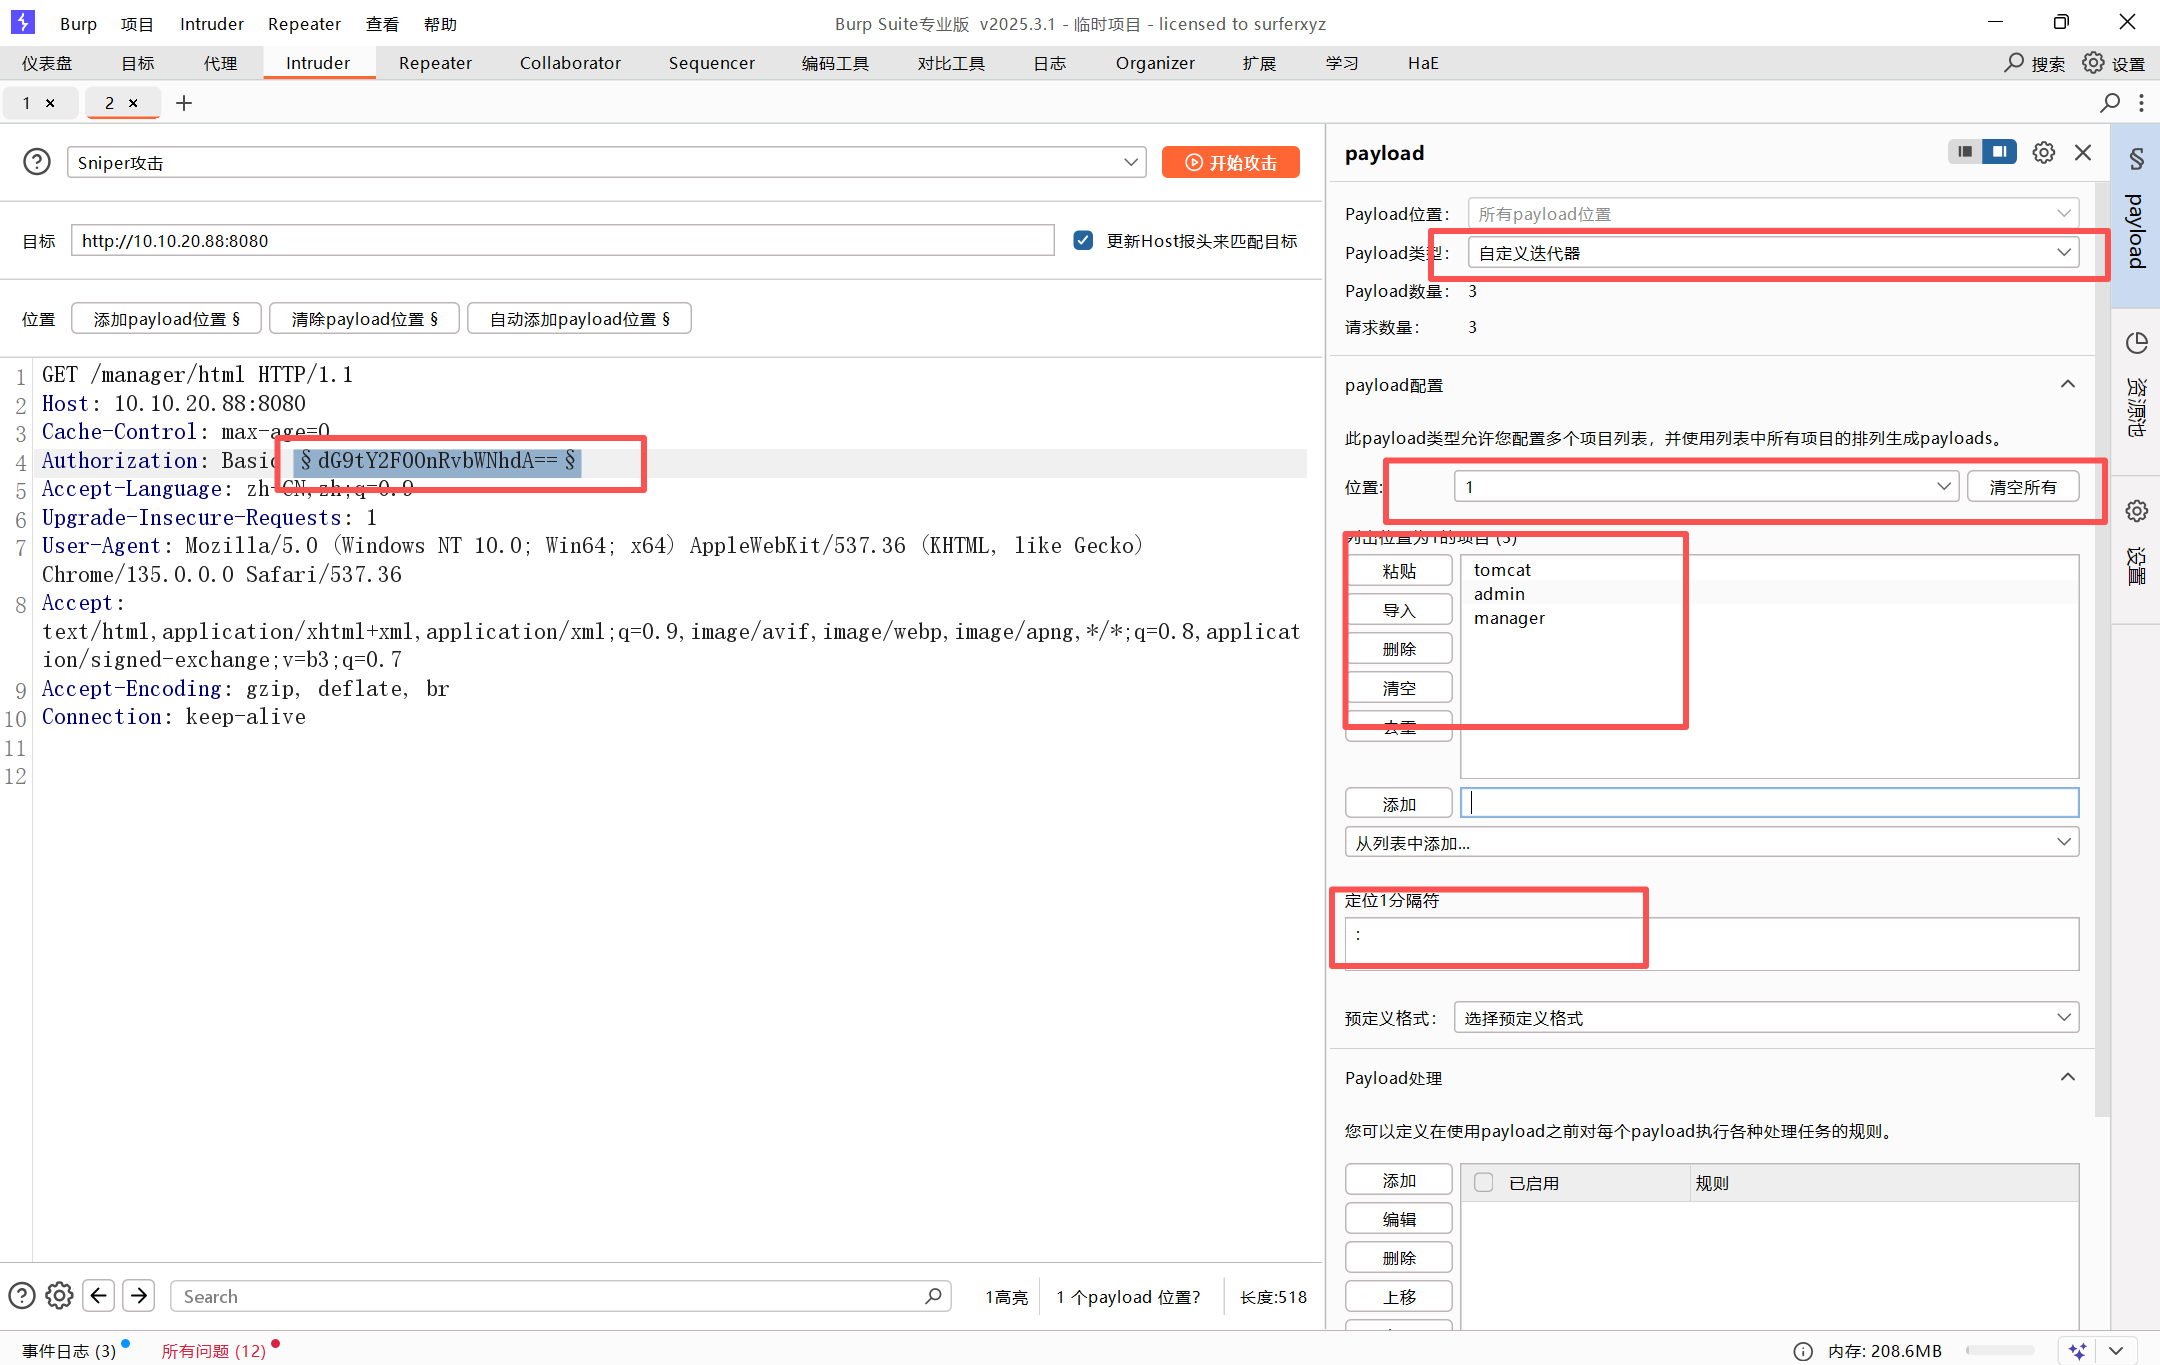Add a new Intruder tab with plus
The height and width of the screenshot is (1365, 2160).
pyautogui.click(x=184, y=103)
